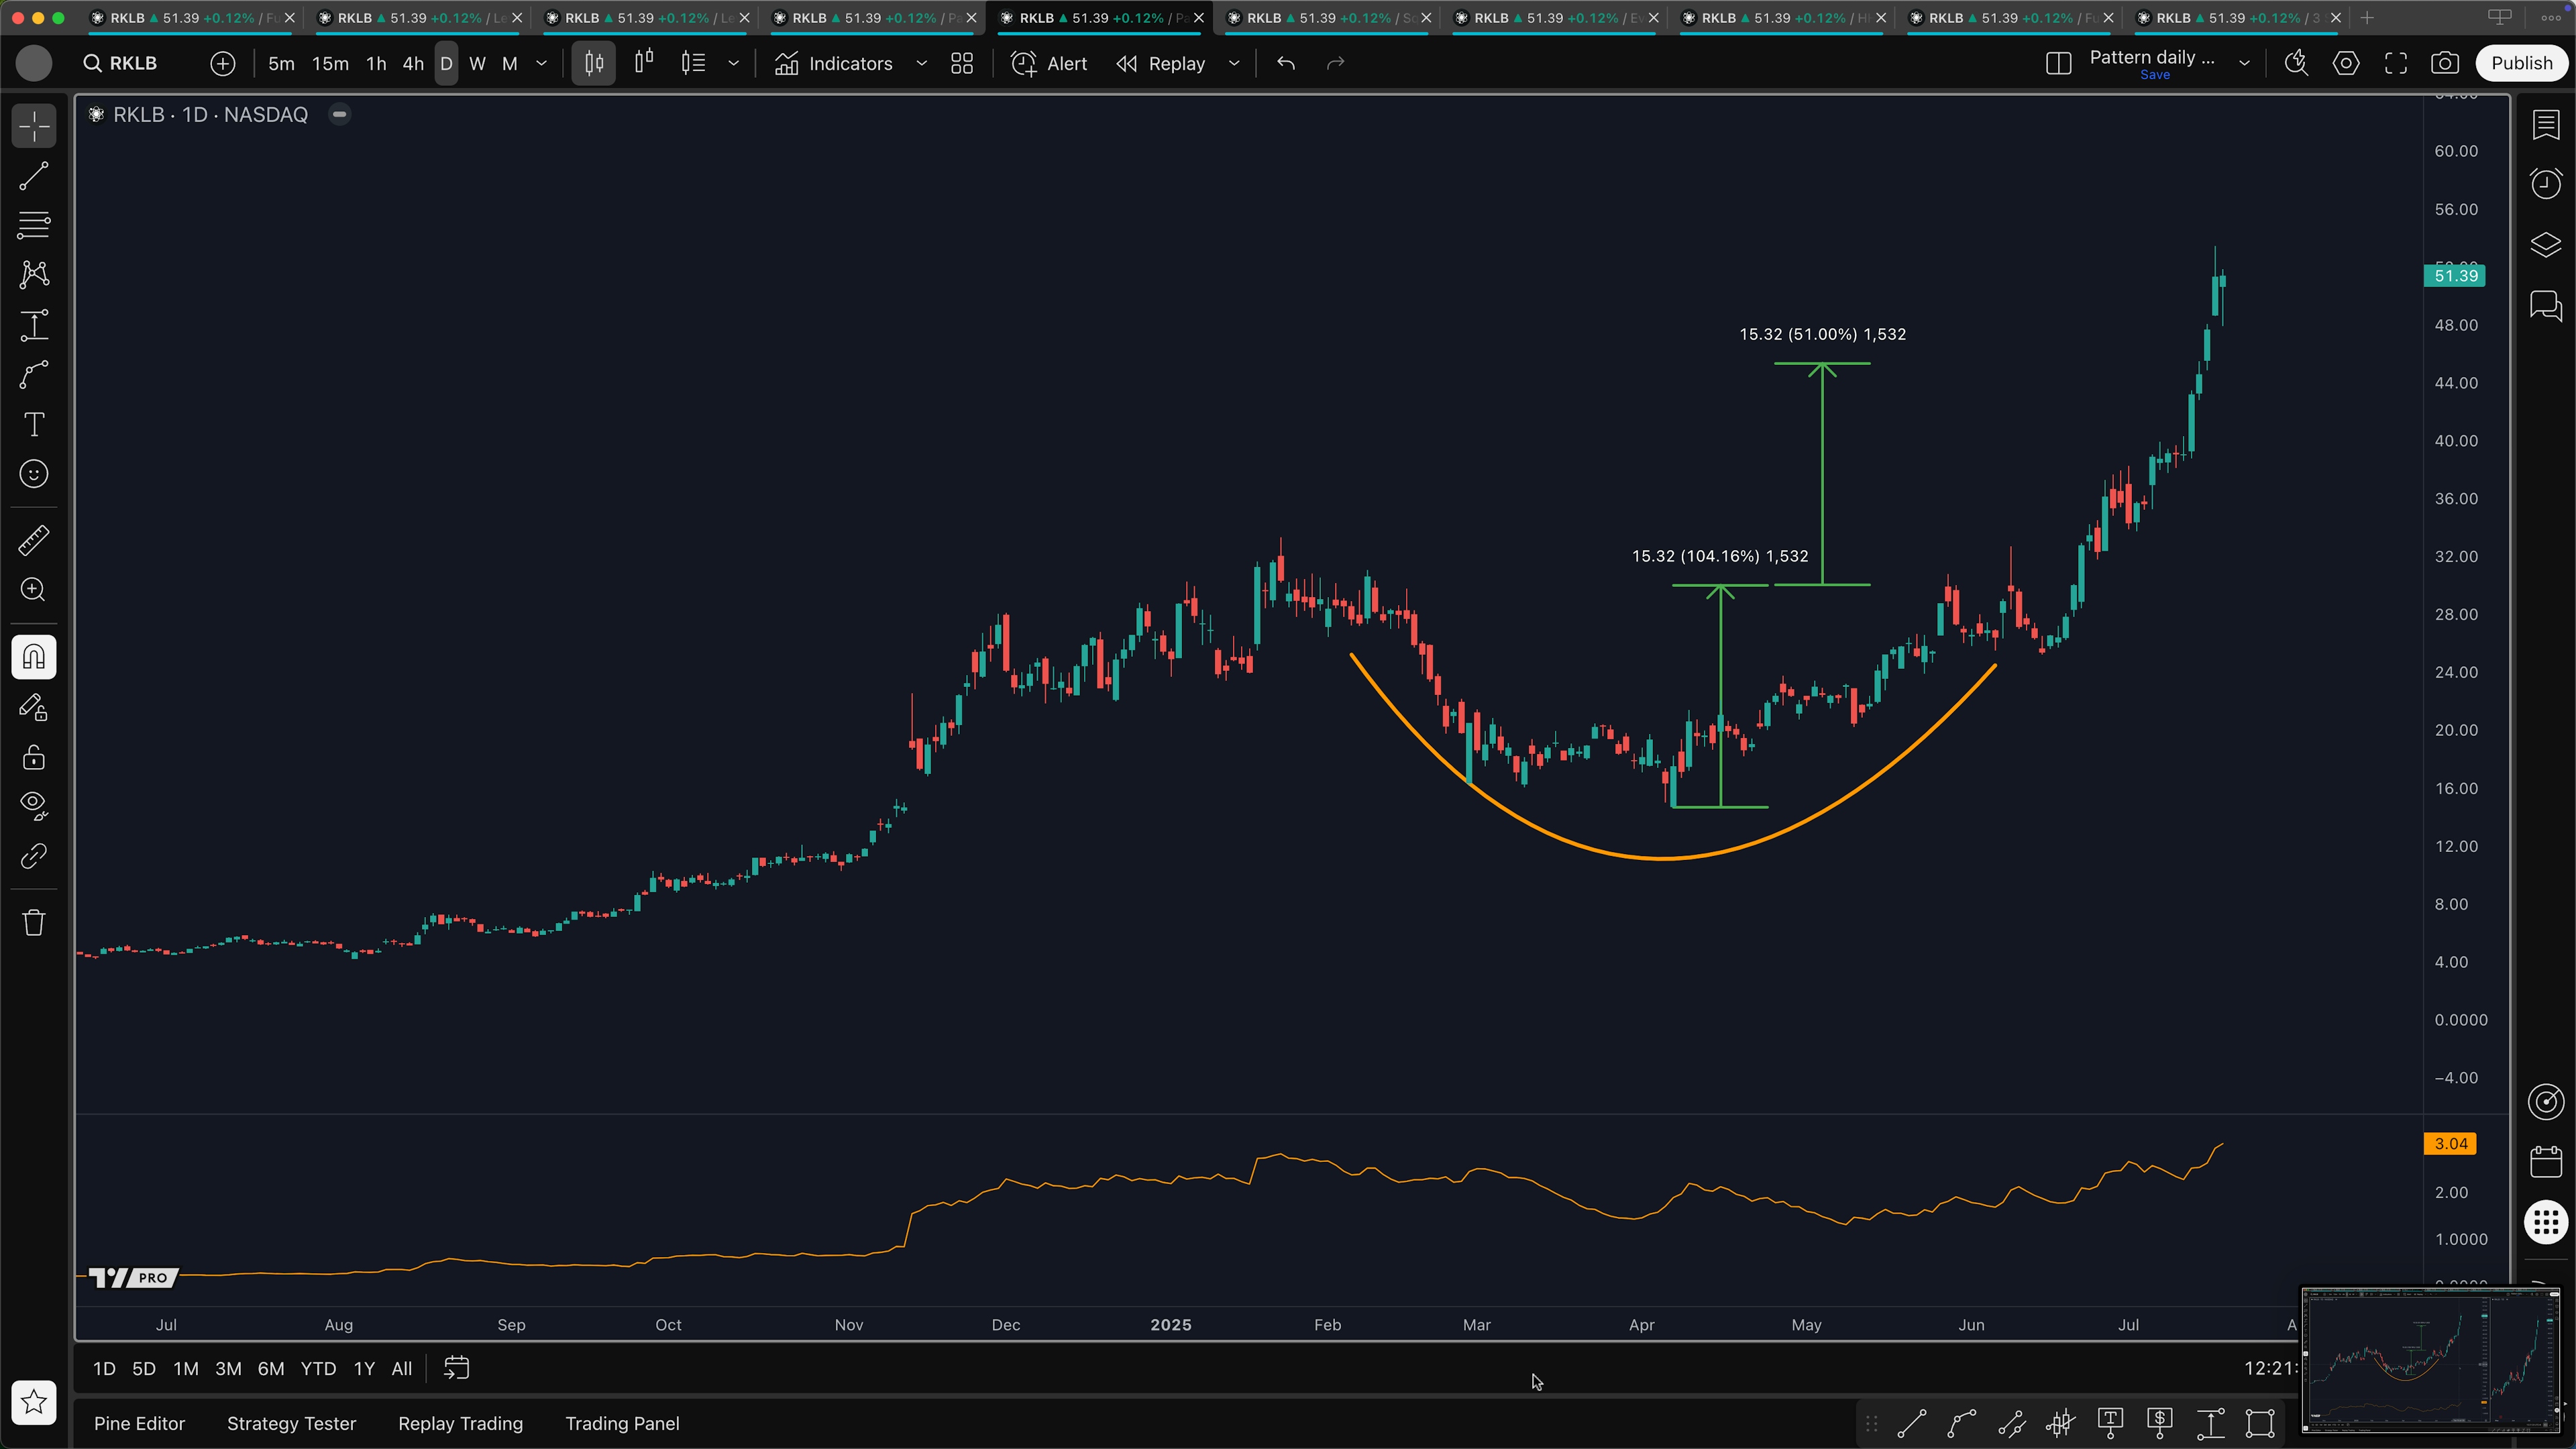Create an Alert
The height and width of the screenshot is (1449, 2576).
pyautogui.click(x=1049, y=64)
